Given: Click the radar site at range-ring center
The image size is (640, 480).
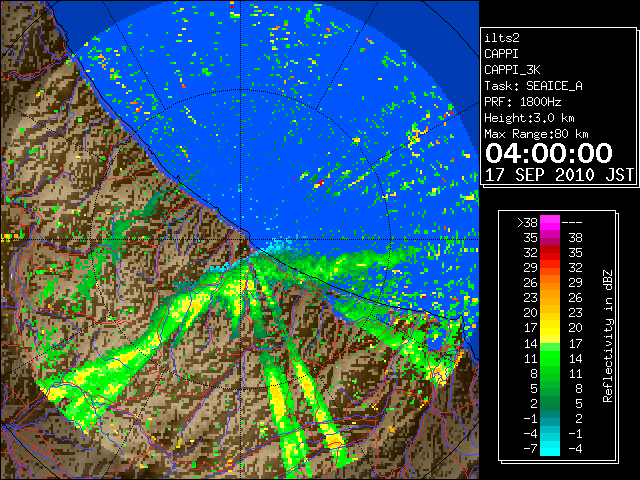Looking at the screenshot, I should click(241, 240).
